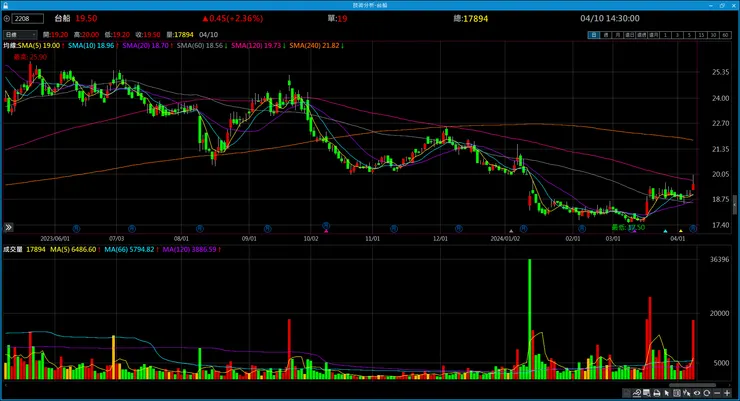This screenshot has width=740, height=401.
Task: Click the blue month marker near 11/01
Action: pos(394,229)
